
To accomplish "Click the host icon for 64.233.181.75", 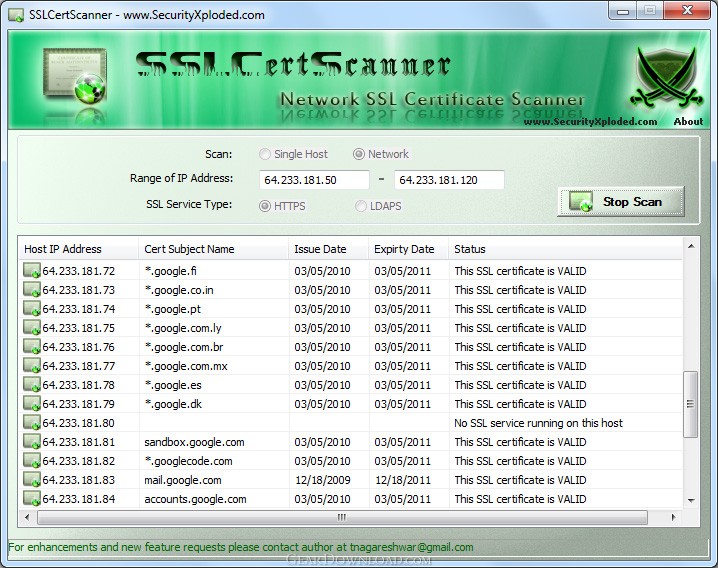I will 32,328.
